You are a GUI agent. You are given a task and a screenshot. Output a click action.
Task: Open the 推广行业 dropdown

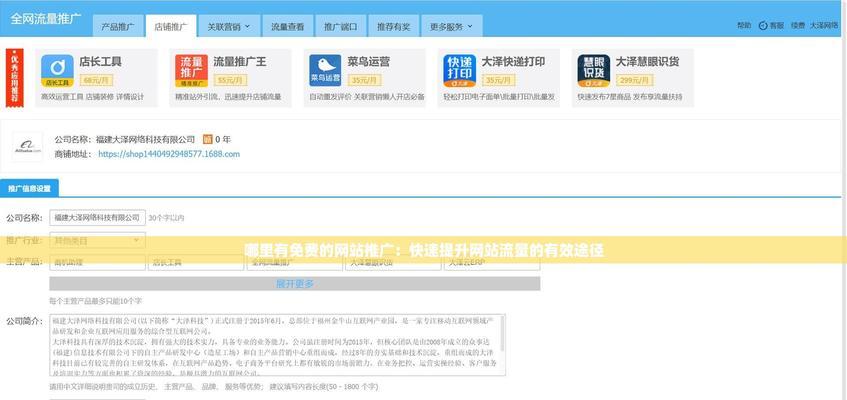point(97,241)
